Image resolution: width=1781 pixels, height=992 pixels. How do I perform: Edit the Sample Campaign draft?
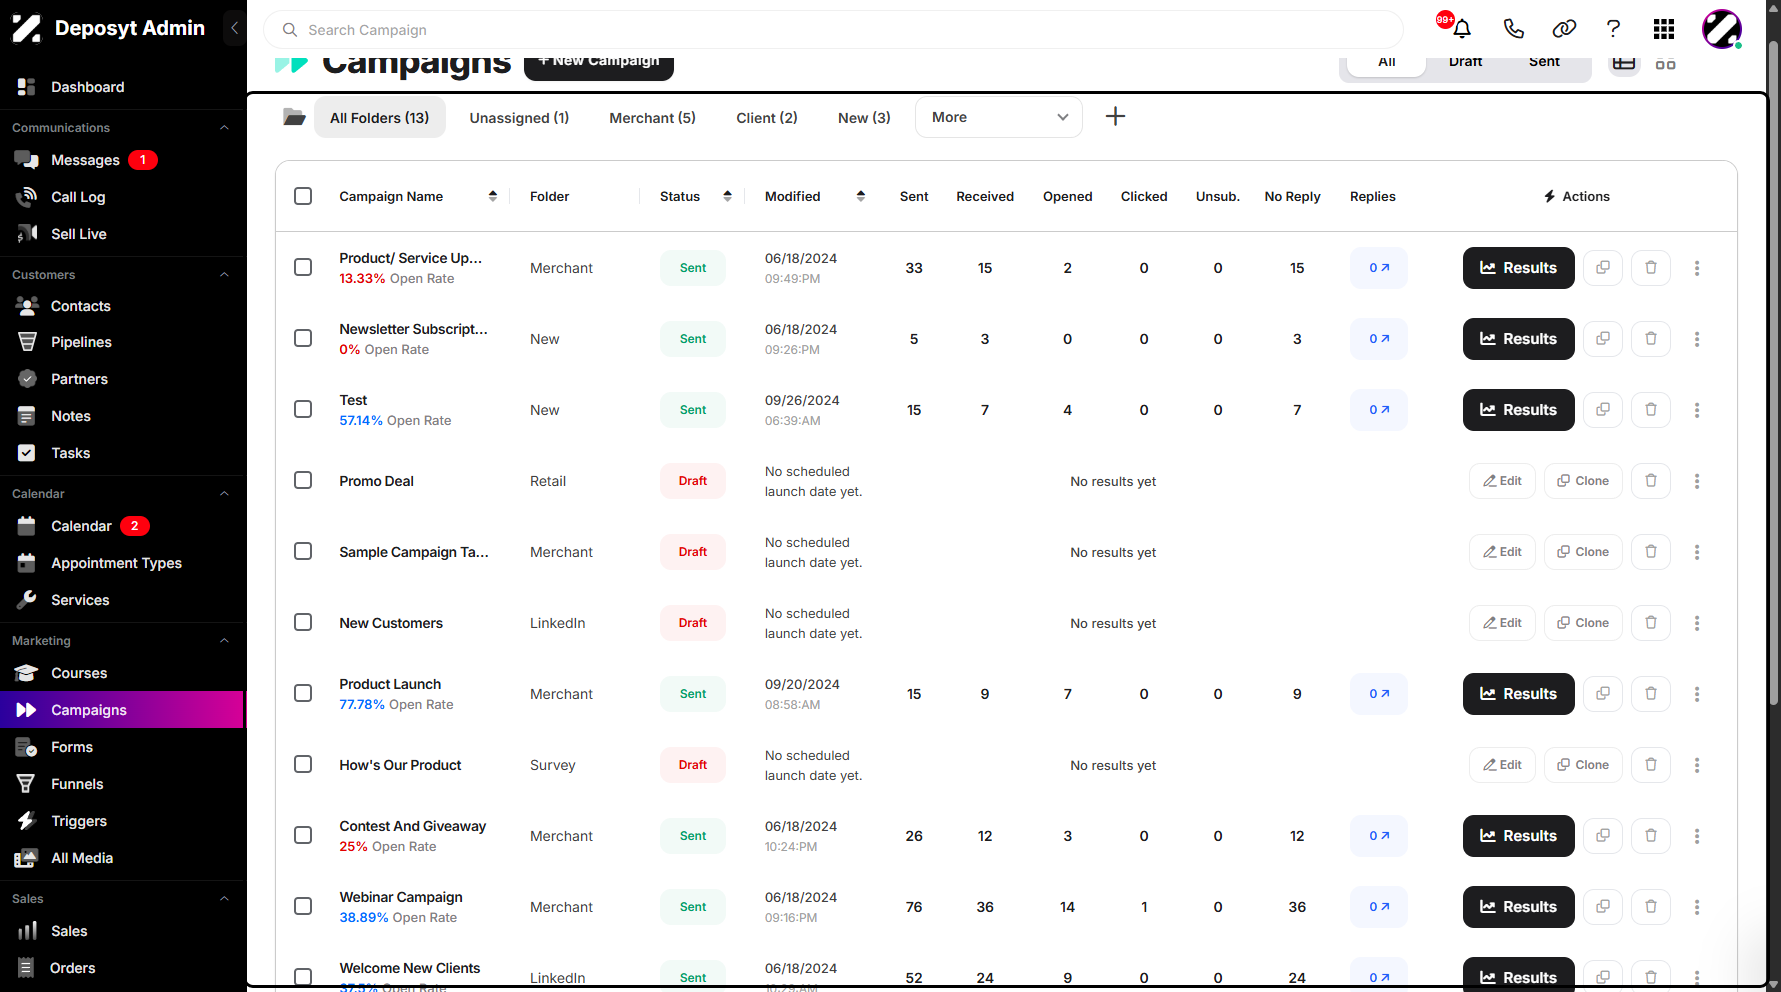coord(1502,552)
